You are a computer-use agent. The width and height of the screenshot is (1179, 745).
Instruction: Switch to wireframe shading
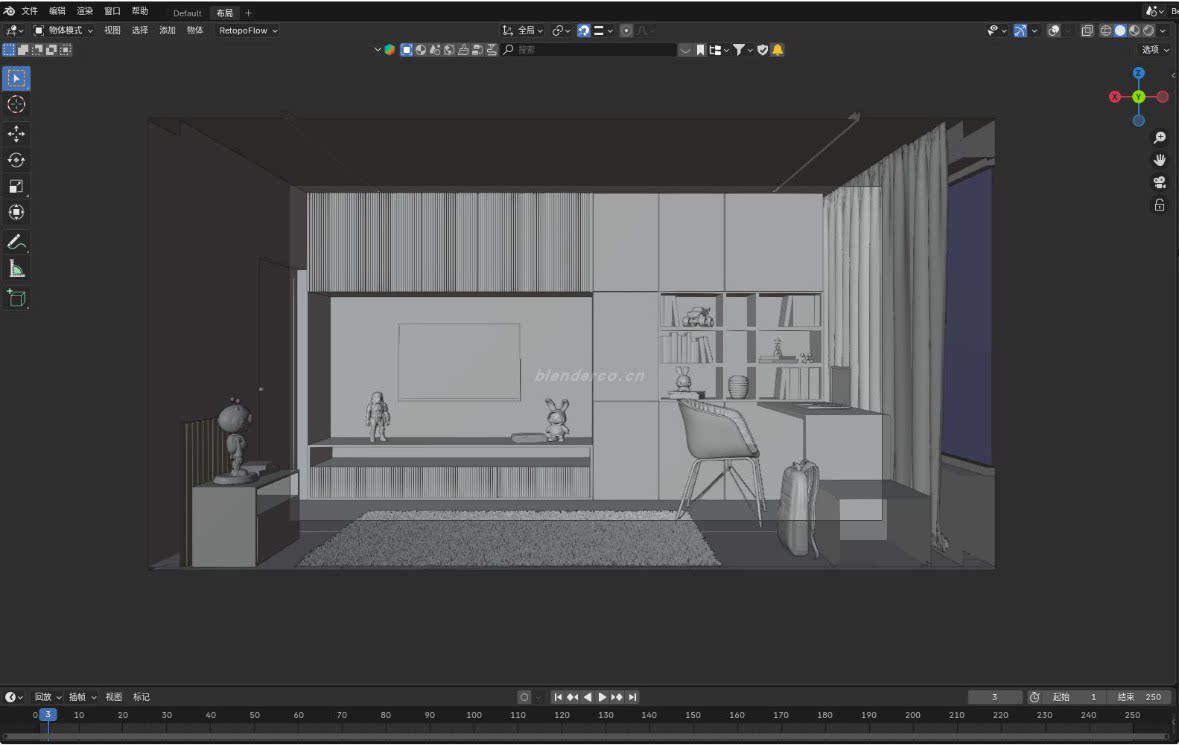1105,31
